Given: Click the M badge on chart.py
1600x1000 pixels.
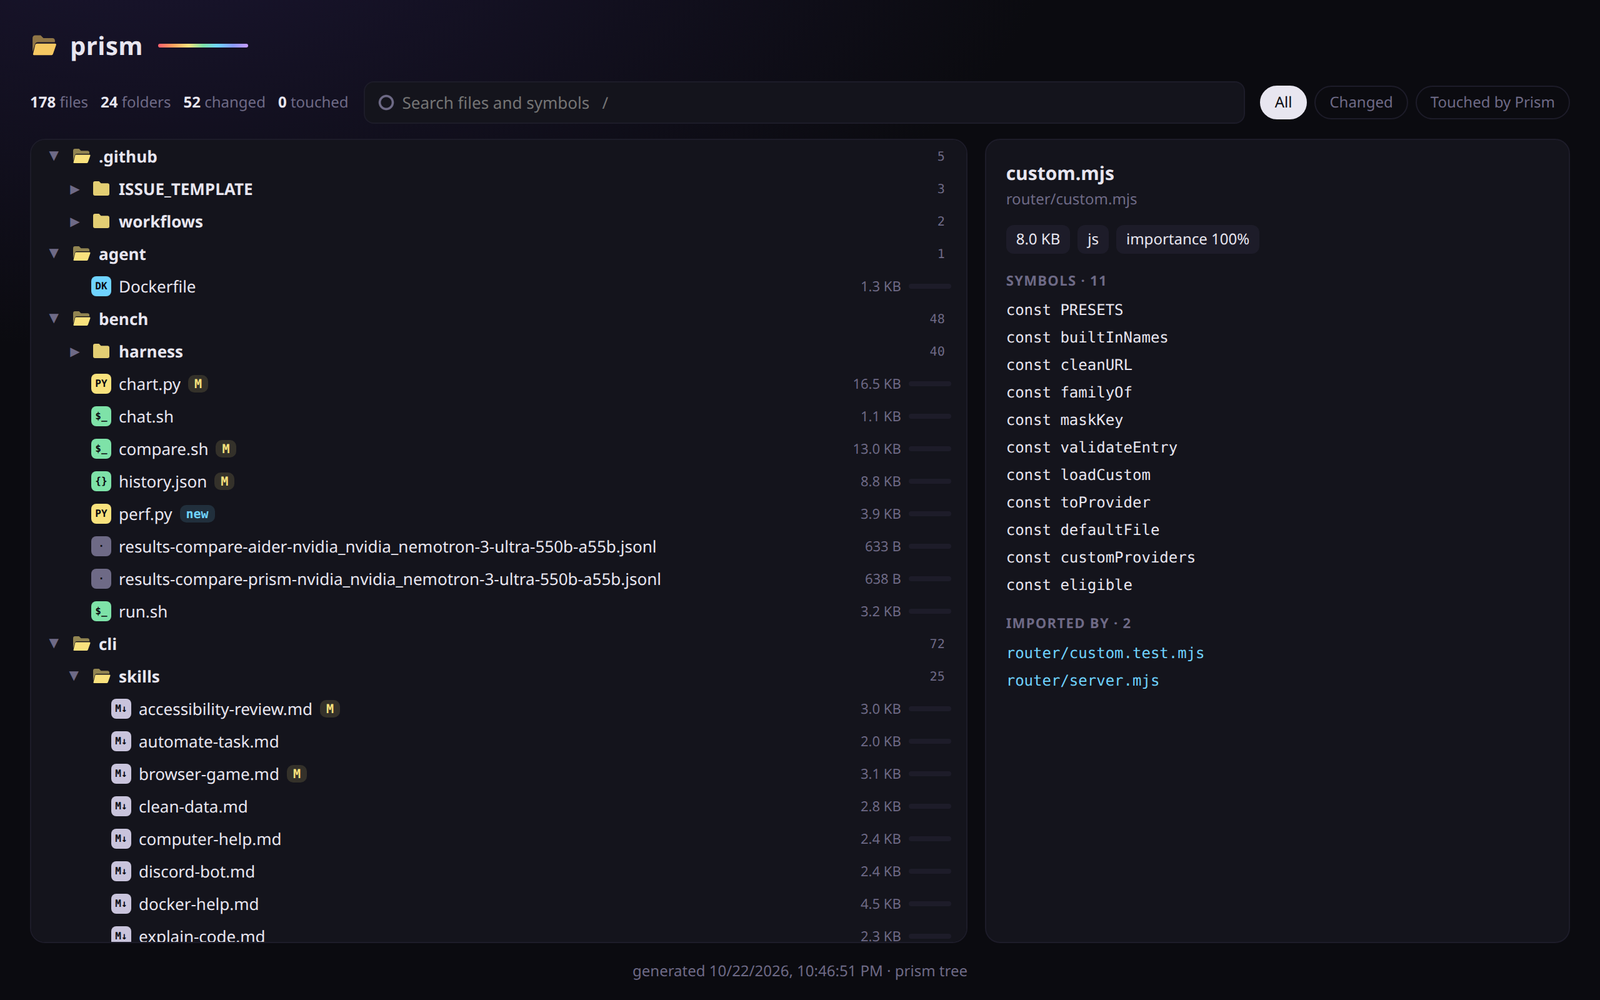Looking at the screenshot, I should click(198, 384).
